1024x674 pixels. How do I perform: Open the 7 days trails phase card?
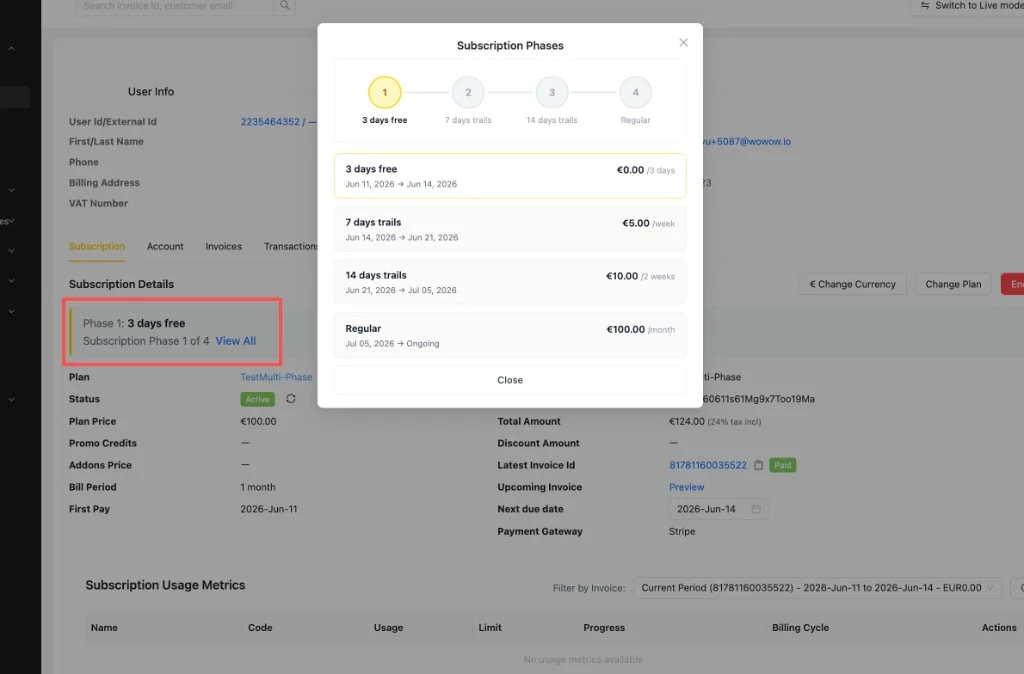(510, 229)
